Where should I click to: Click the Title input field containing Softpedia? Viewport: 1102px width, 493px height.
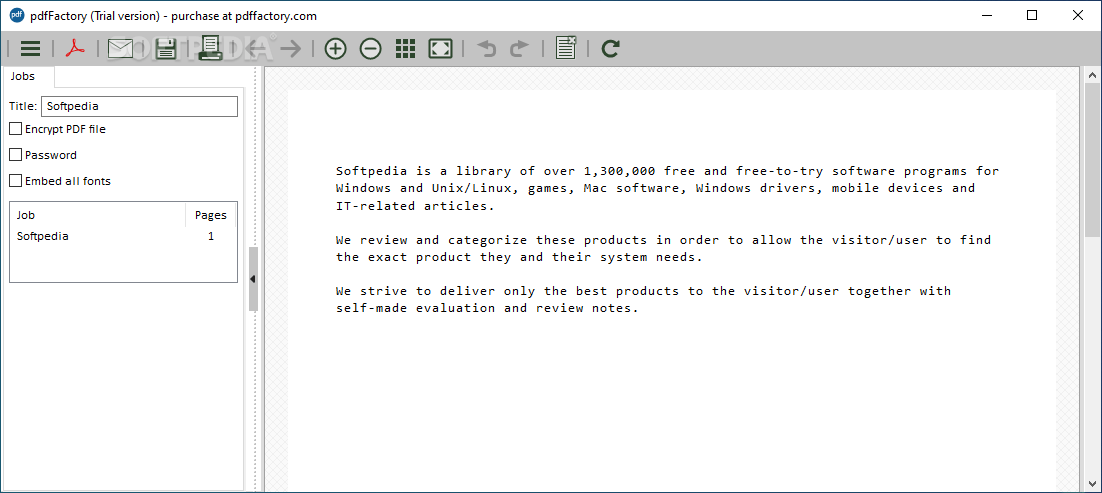139,106
